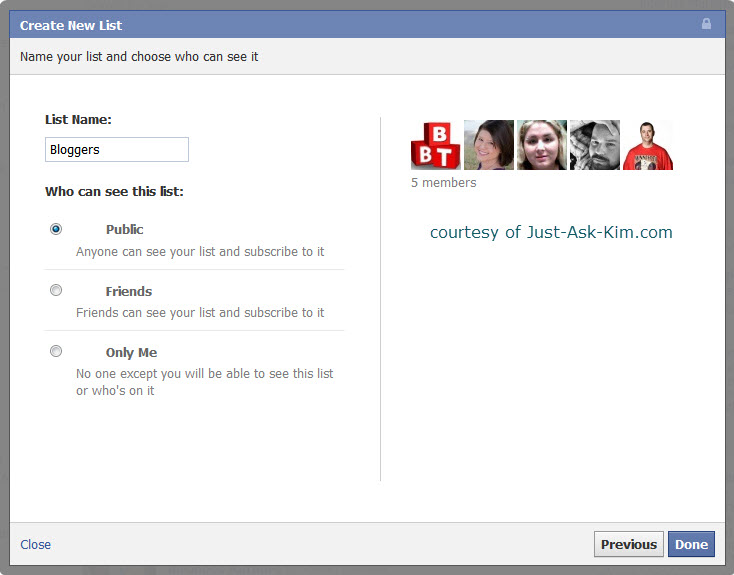This screenshot has width=734, height=575.
Task: Open the man in red shirt thumbnail
Action: pyautogui.click(x=648, y=145)
